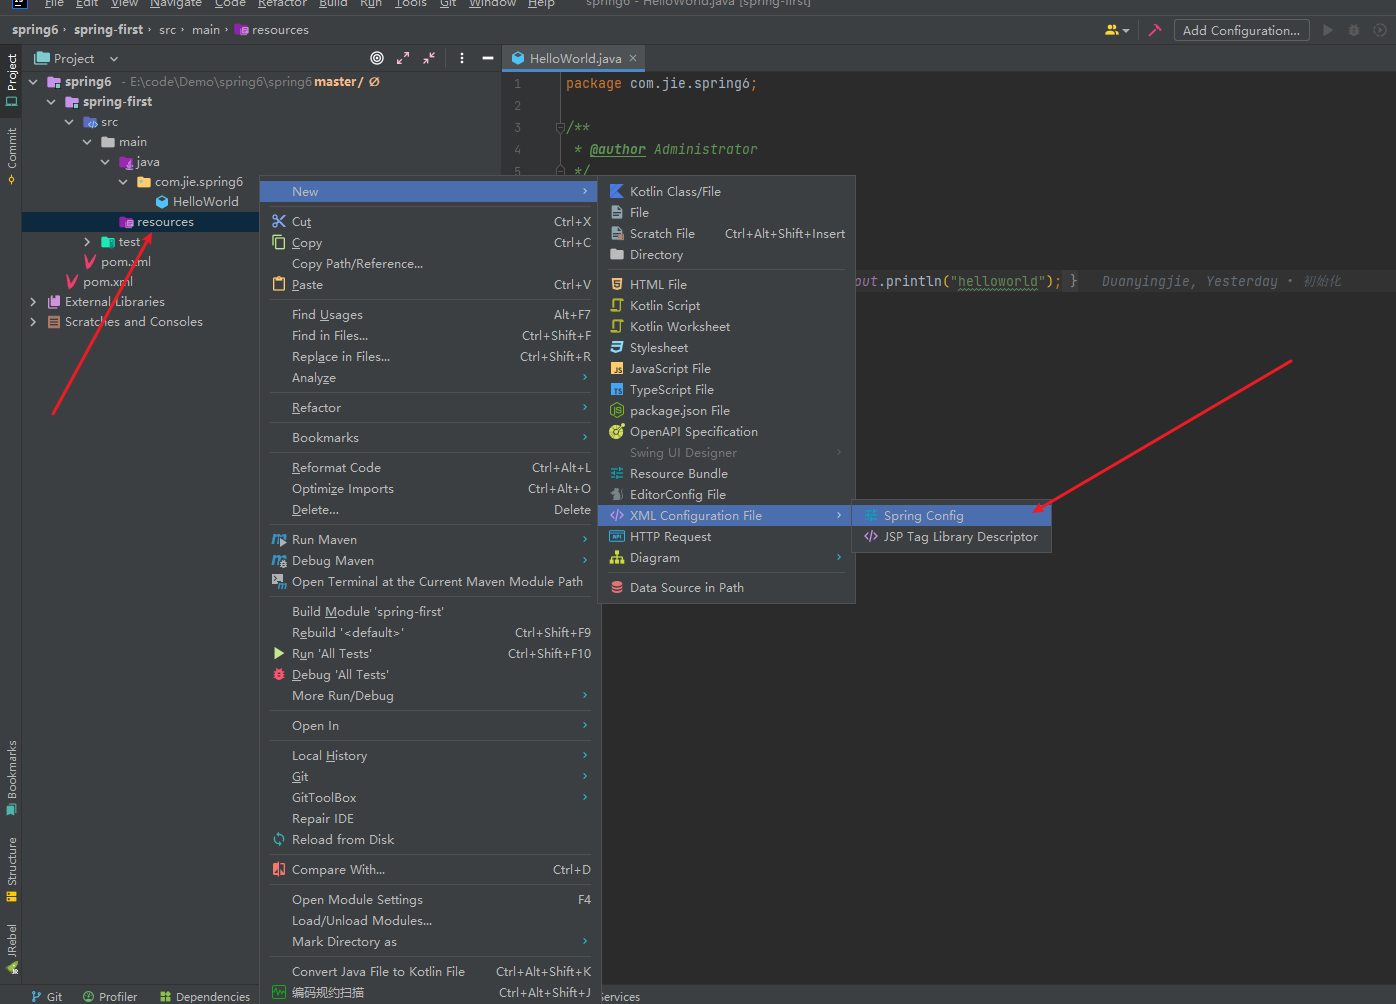Create a new JavaScript File

(726, 368)
